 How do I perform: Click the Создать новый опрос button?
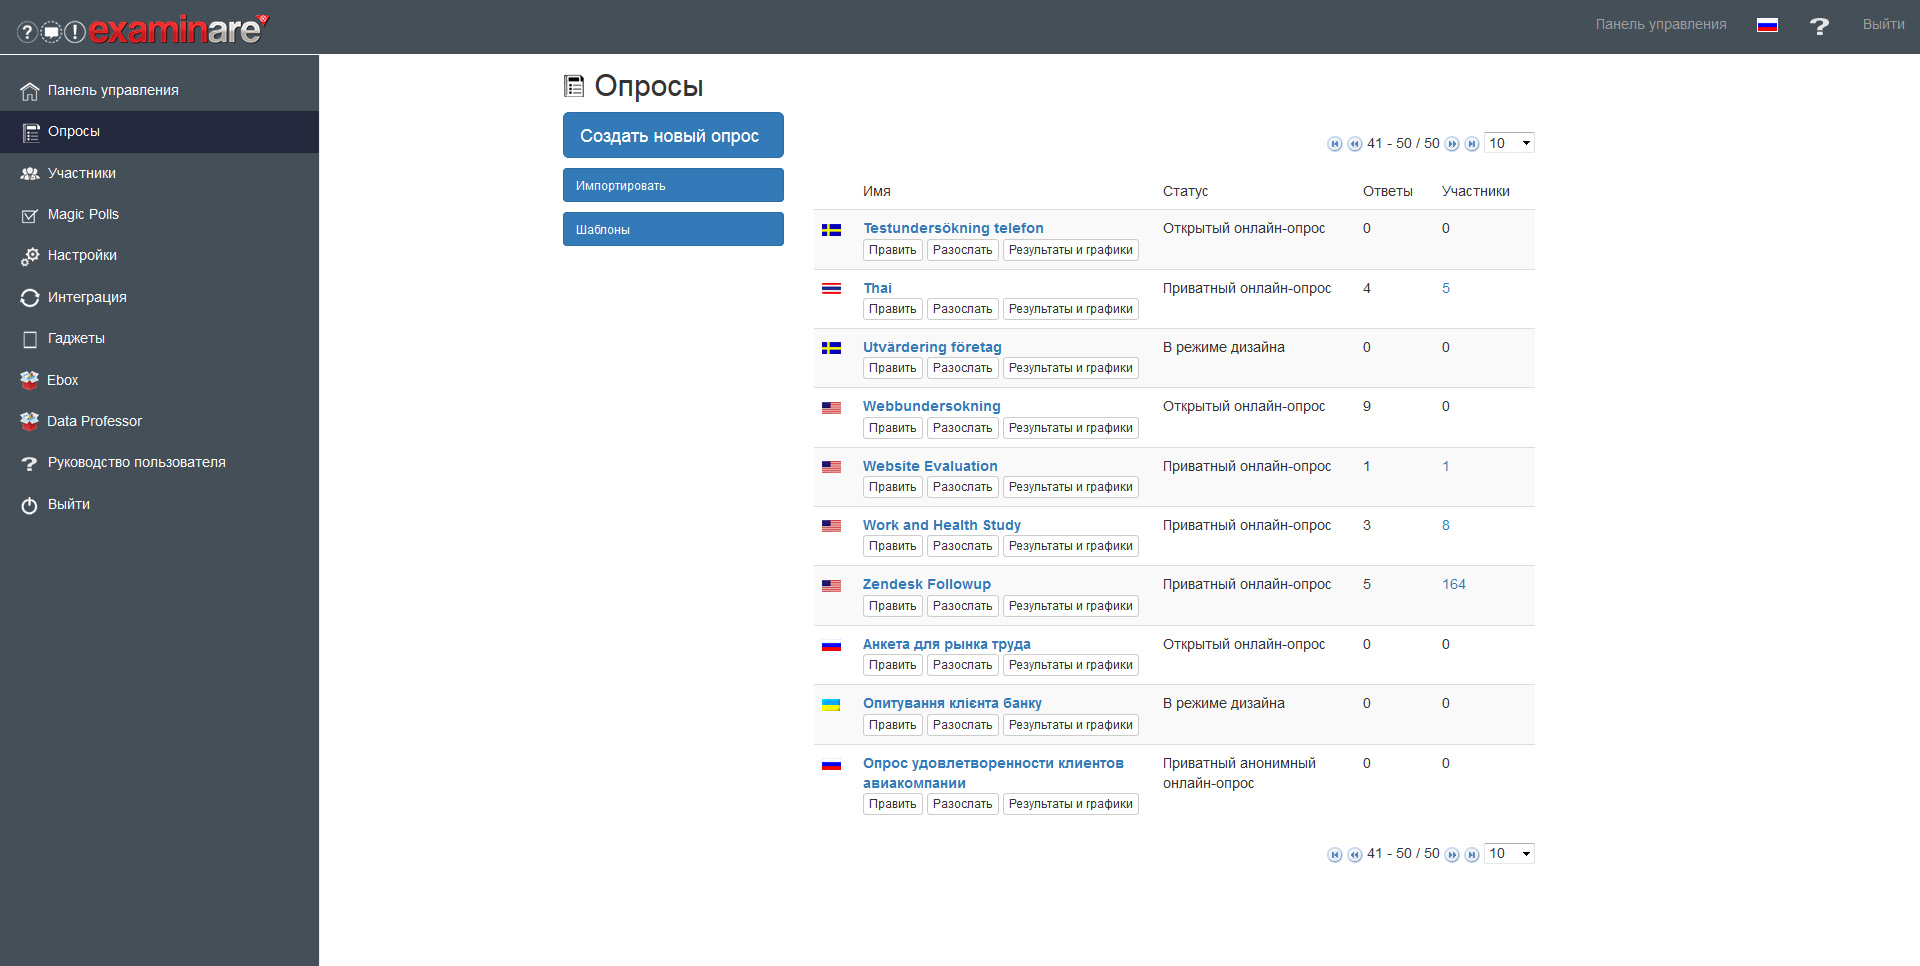pyautogui.click(x=672, y=135)
